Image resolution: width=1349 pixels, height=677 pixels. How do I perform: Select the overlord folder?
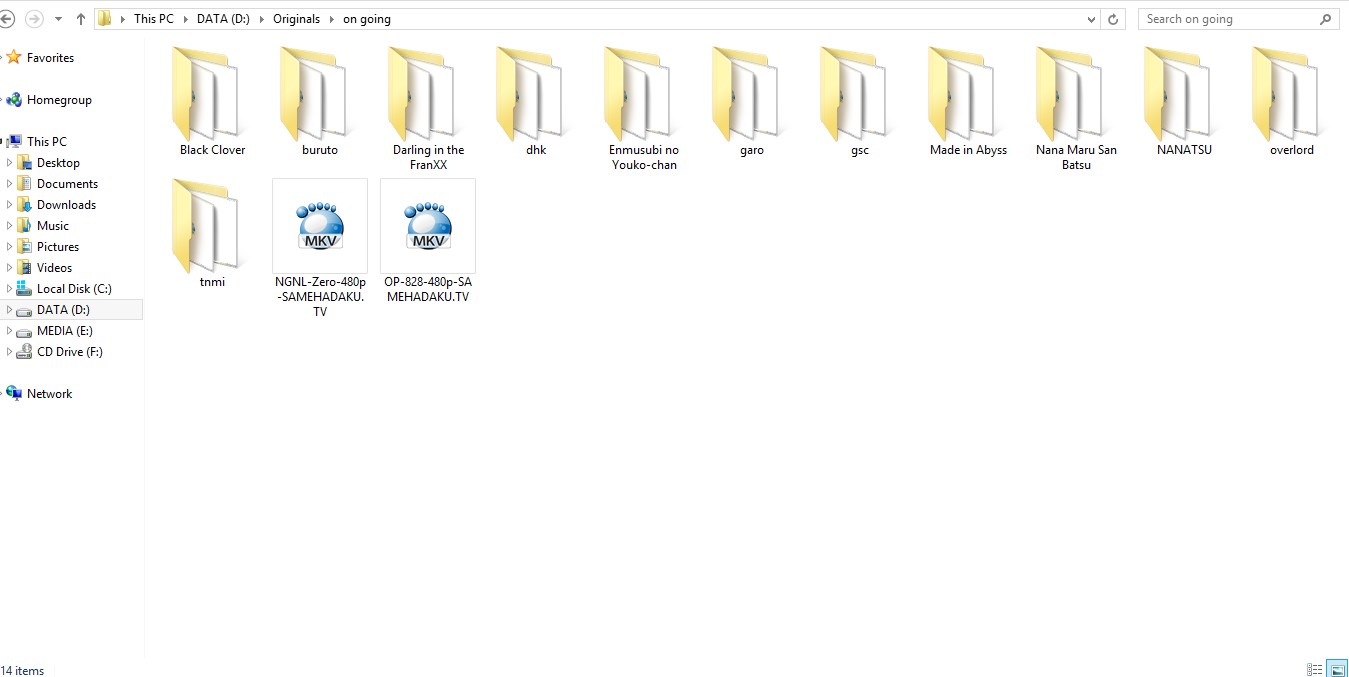tap(1292, 102)
